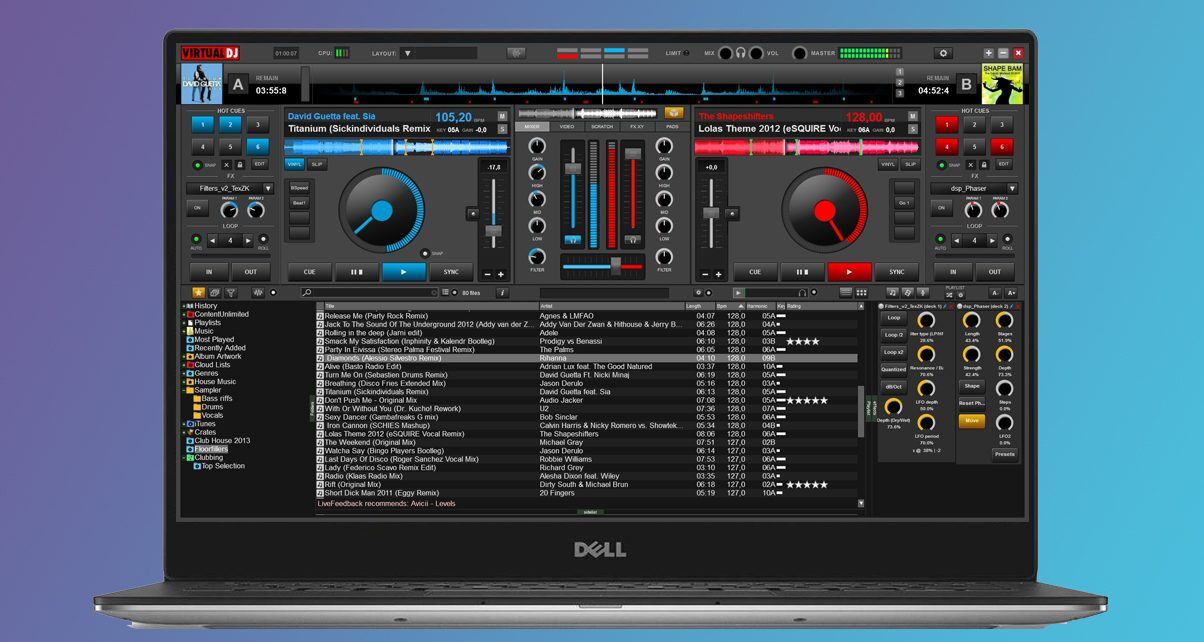Switch to the Video tab in mixer
1204x642 pixels.
[567, 127]
